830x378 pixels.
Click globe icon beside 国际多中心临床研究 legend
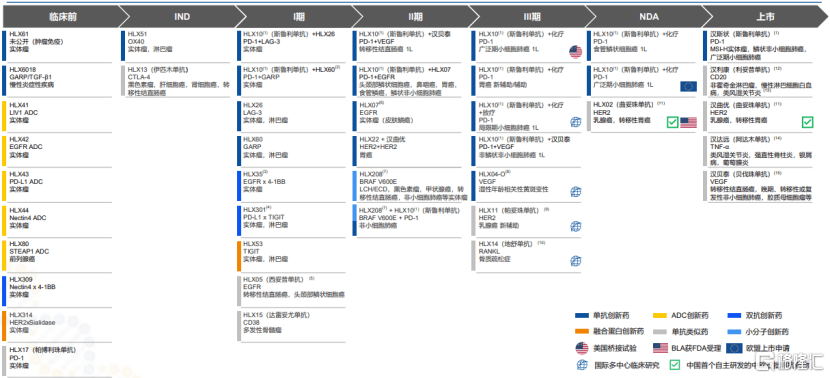(x=581, y=364)
